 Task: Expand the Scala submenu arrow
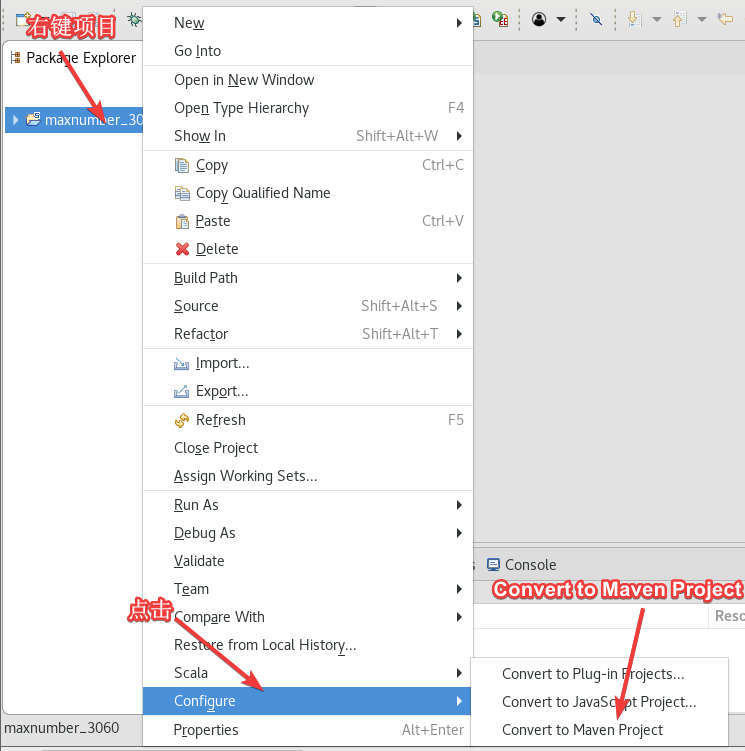click(459, 673)
